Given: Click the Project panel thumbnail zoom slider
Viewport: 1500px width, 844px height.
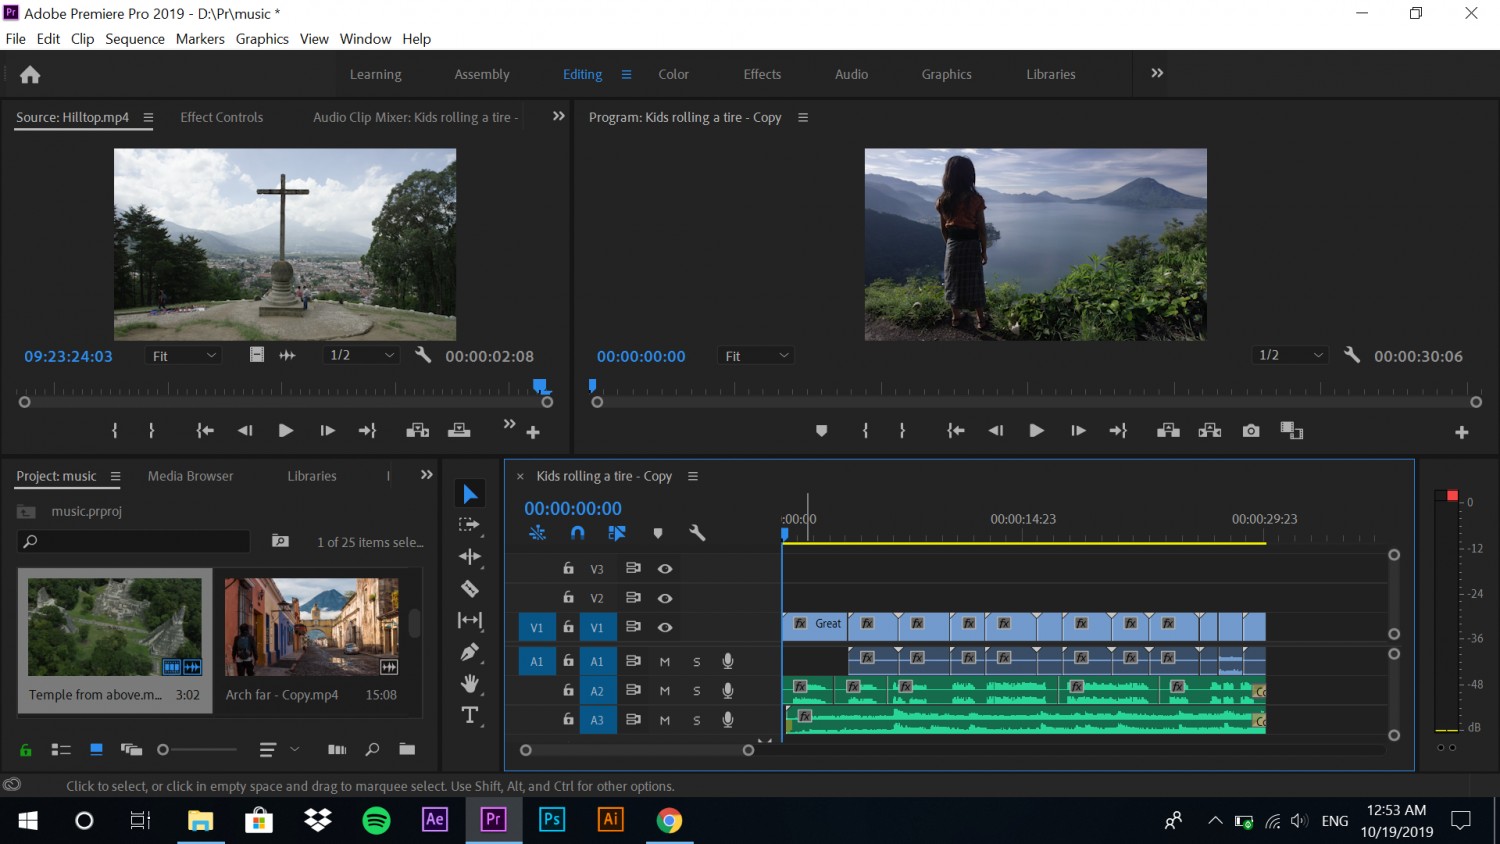Looking at the screenshot, I should pyautogui.click(x=198, y=749).
